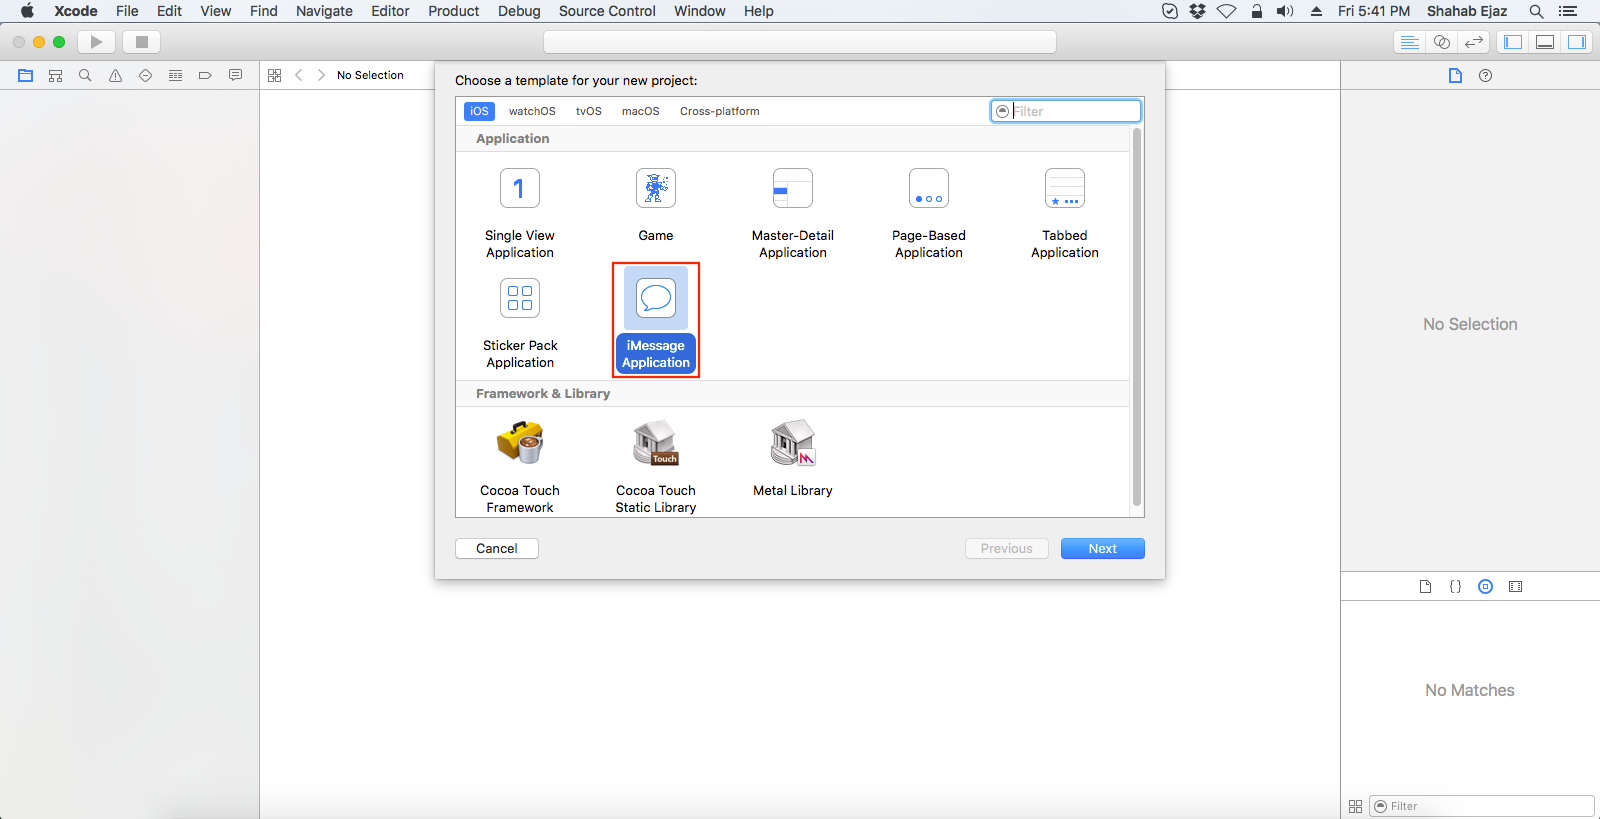Open the Debug navigator
The width and height of the screenshot is (1600, 819).
point(176,75)
